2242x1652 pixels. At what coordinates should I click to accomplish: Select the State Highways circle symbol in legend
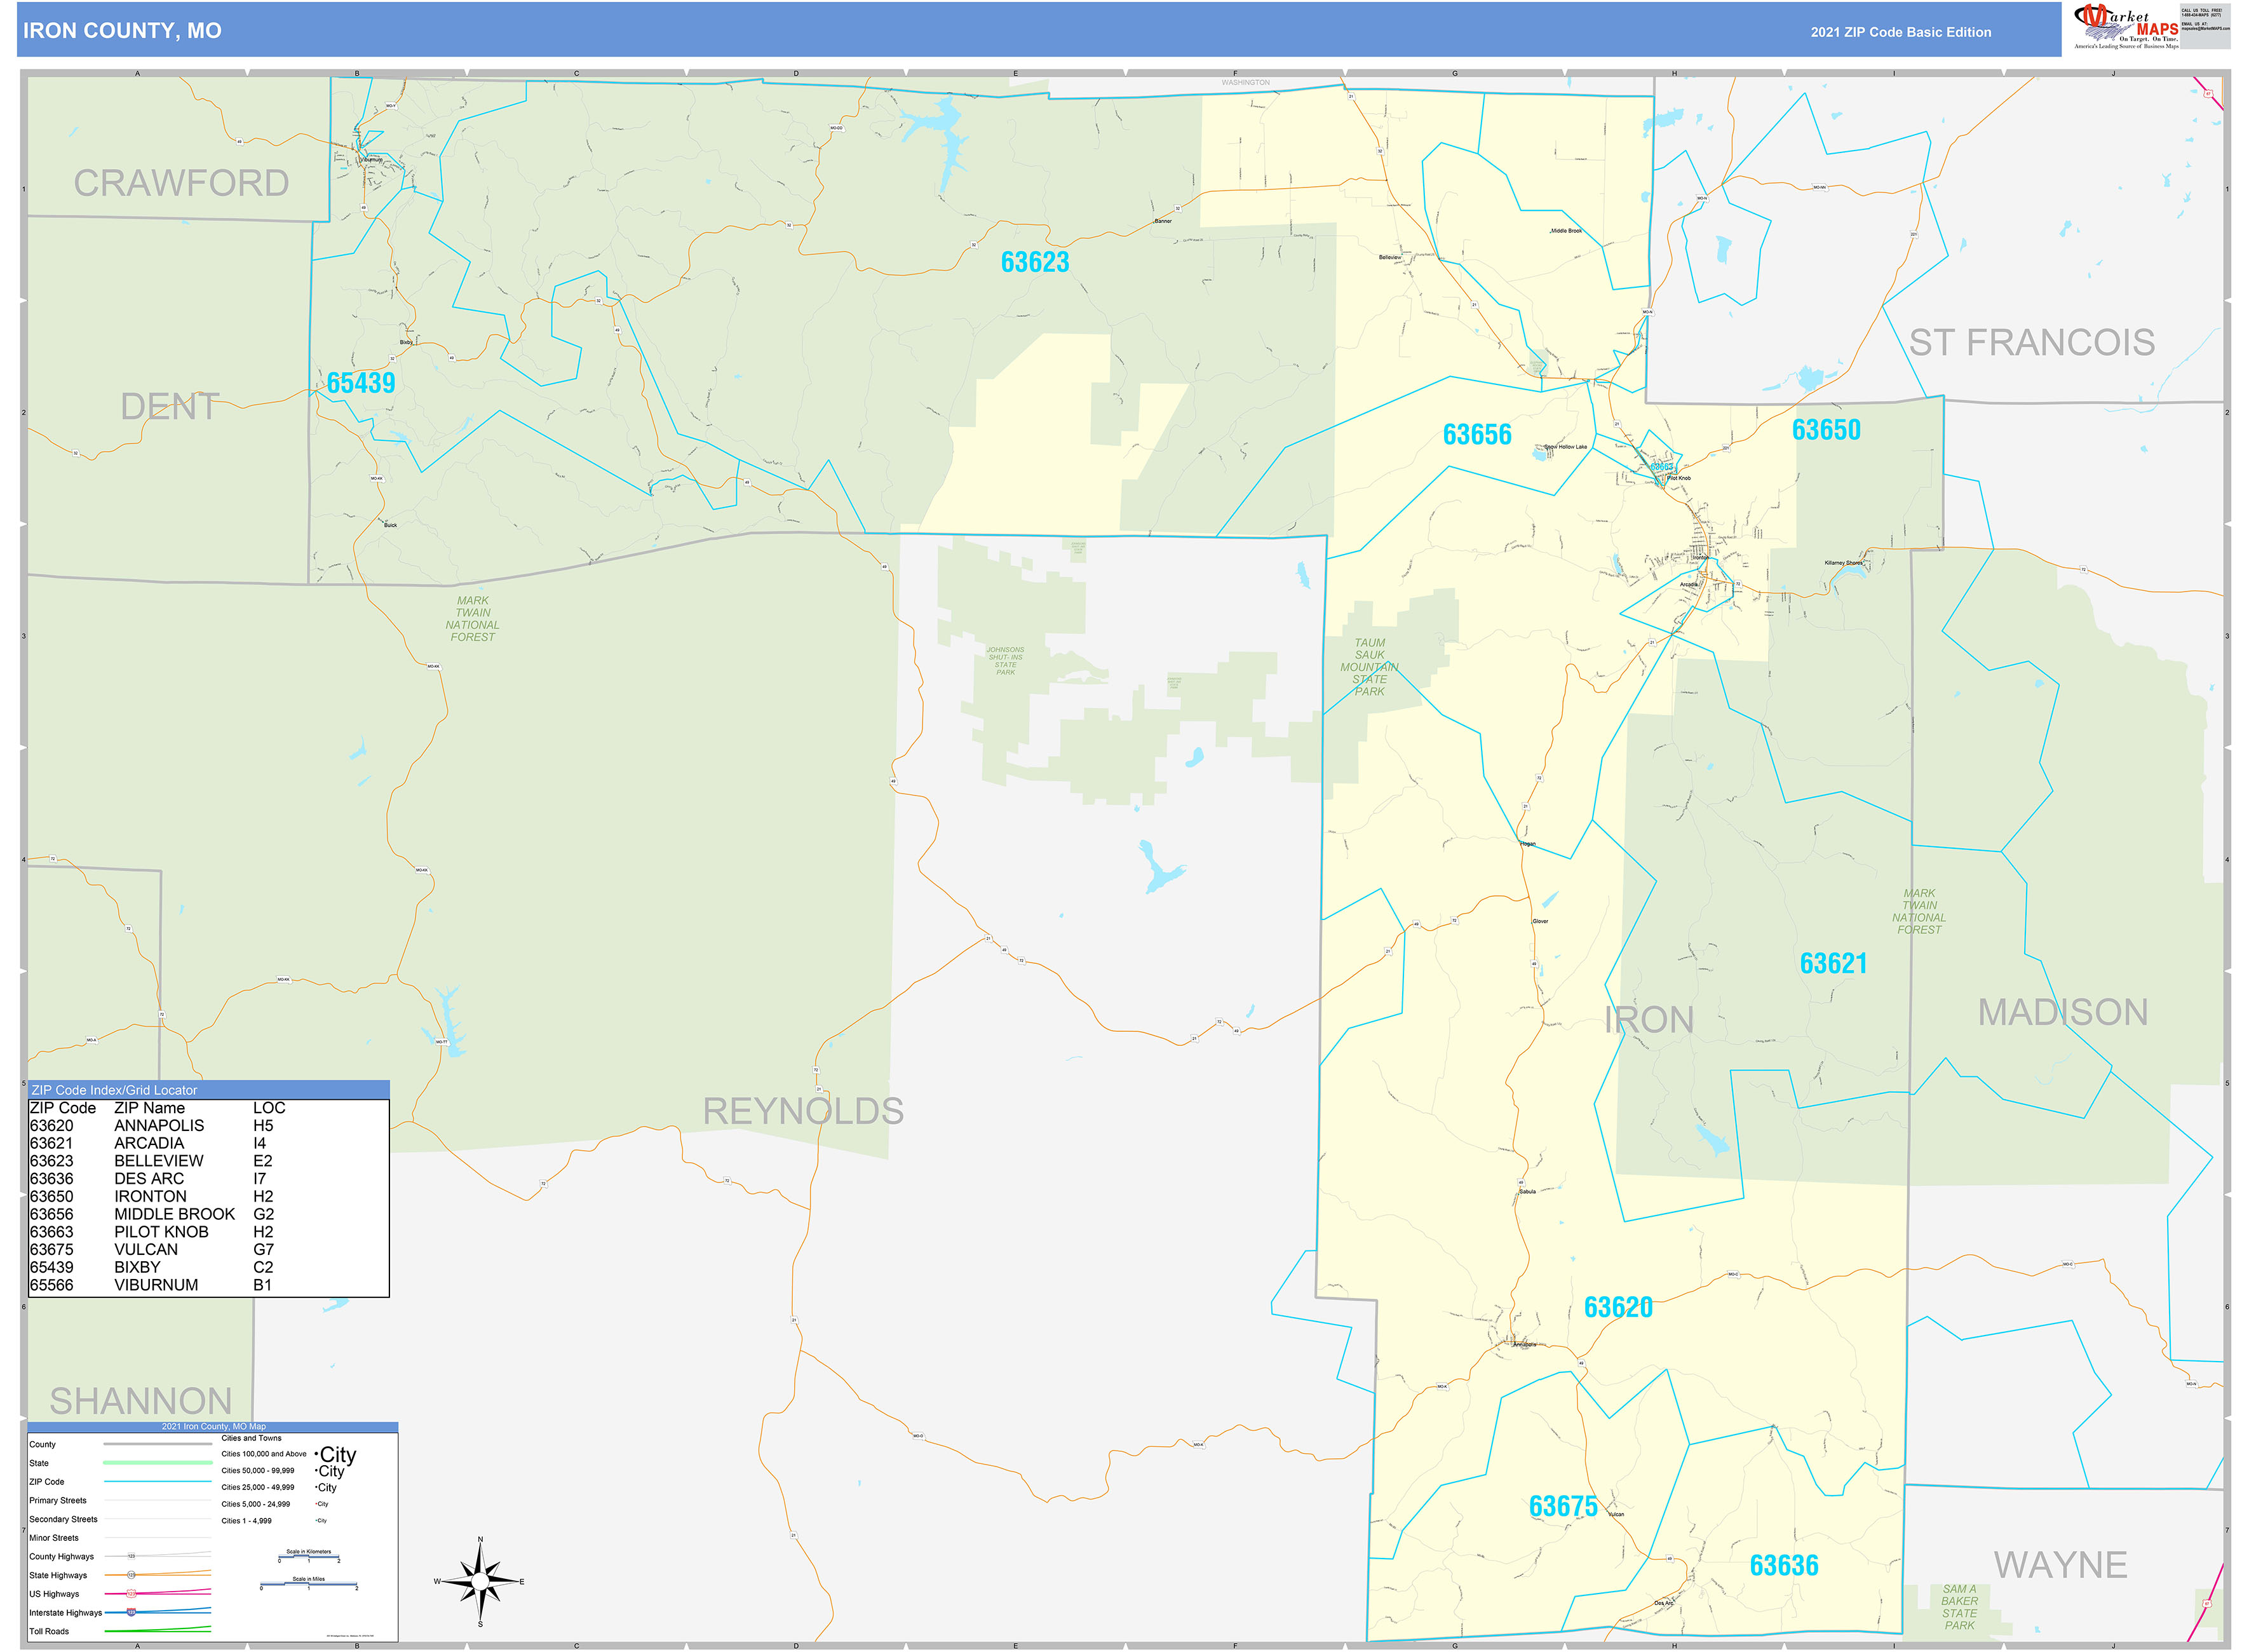131,1575
